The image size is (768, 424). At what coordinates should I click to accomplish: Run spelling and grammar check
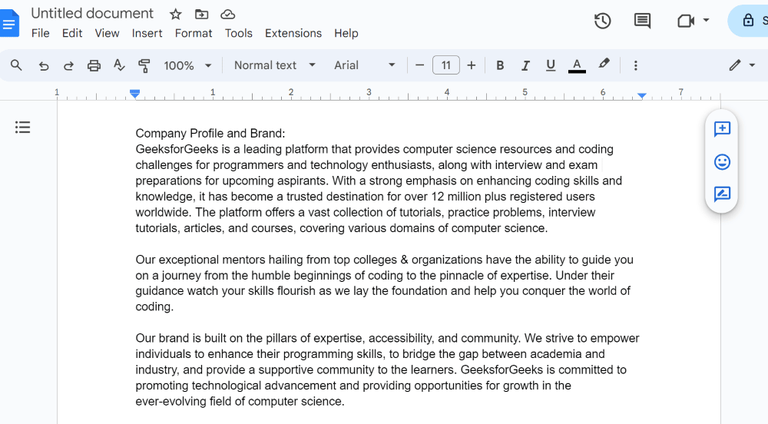119,65
